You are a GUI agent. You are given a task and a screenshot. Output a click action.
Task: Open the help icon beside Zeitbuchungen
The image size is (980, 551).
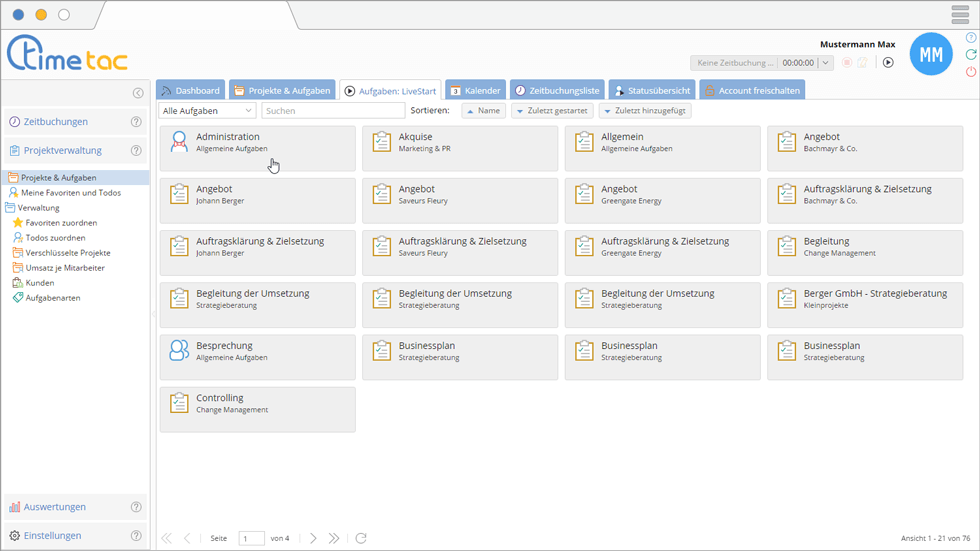(x=136, y=122)
